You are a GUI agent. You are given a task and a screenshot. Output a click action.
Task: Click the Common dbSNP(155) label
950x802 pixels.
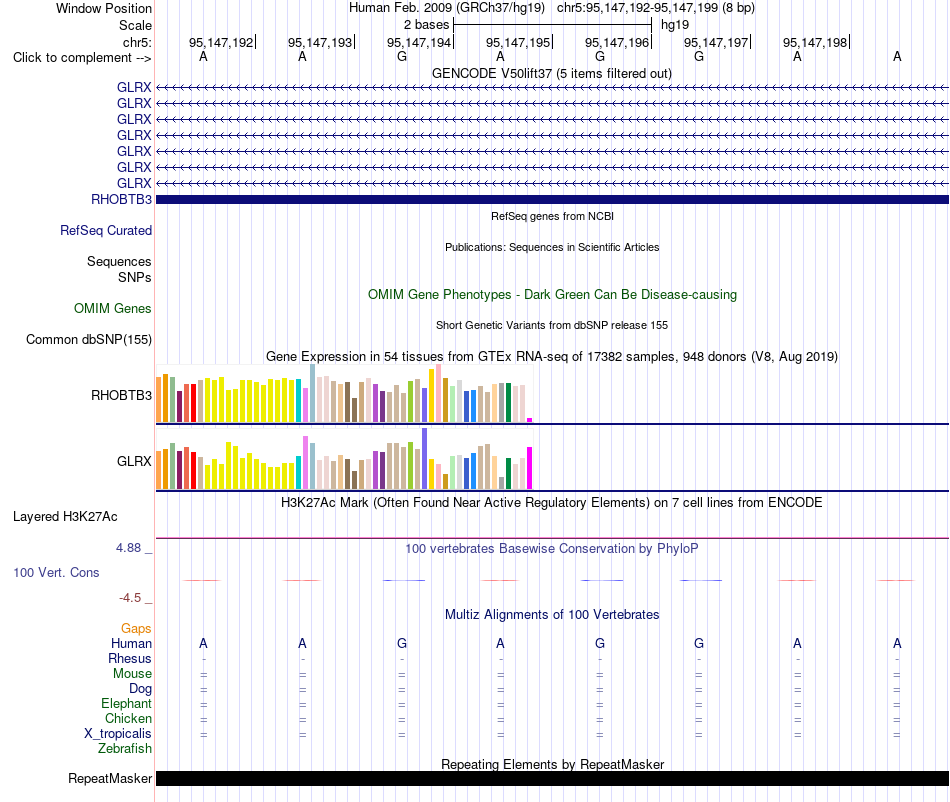tap(88, 339)
